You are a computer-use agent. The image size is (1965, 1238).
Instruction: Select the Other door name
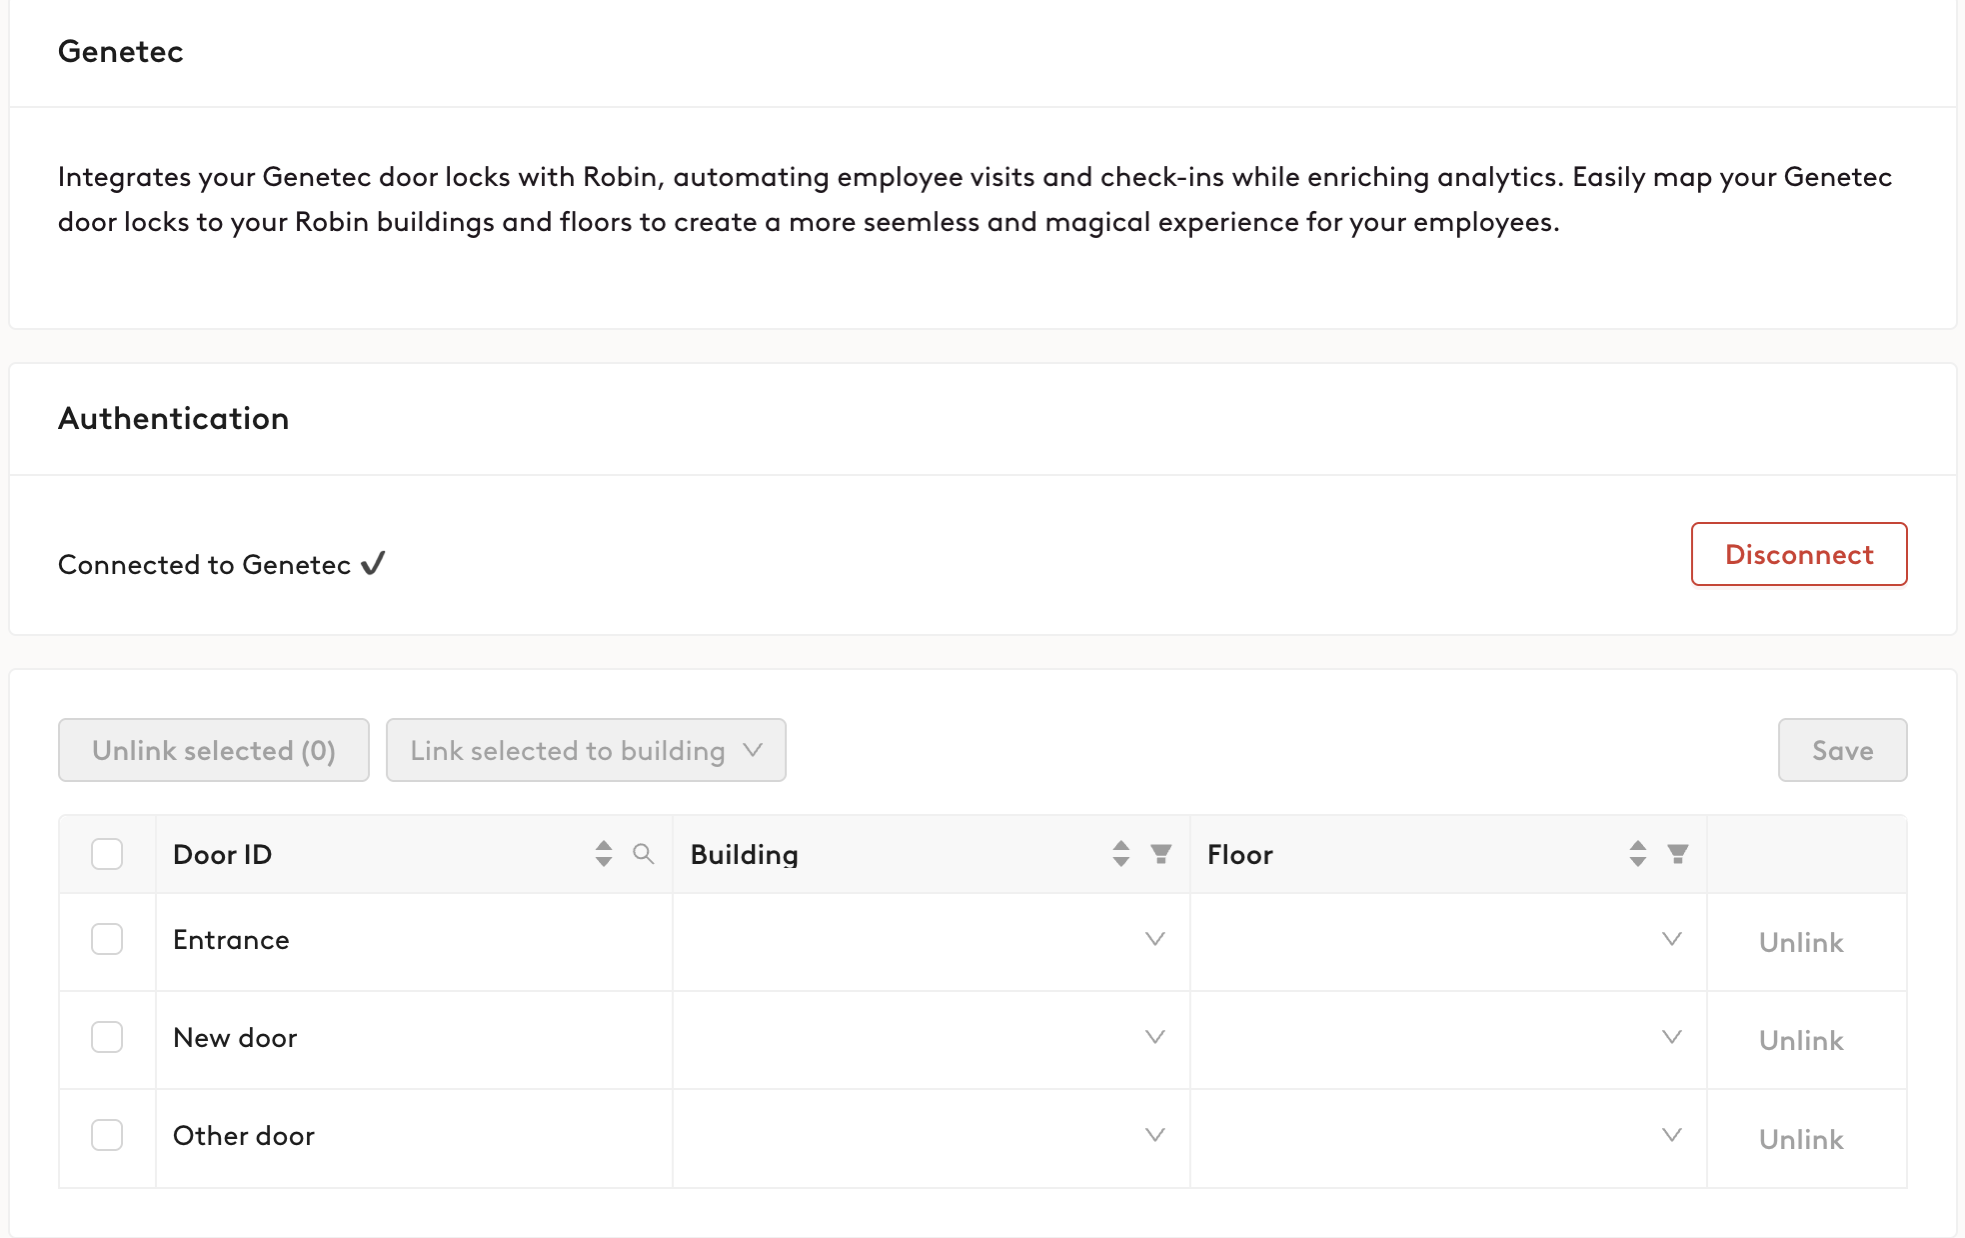(244, 1136)
